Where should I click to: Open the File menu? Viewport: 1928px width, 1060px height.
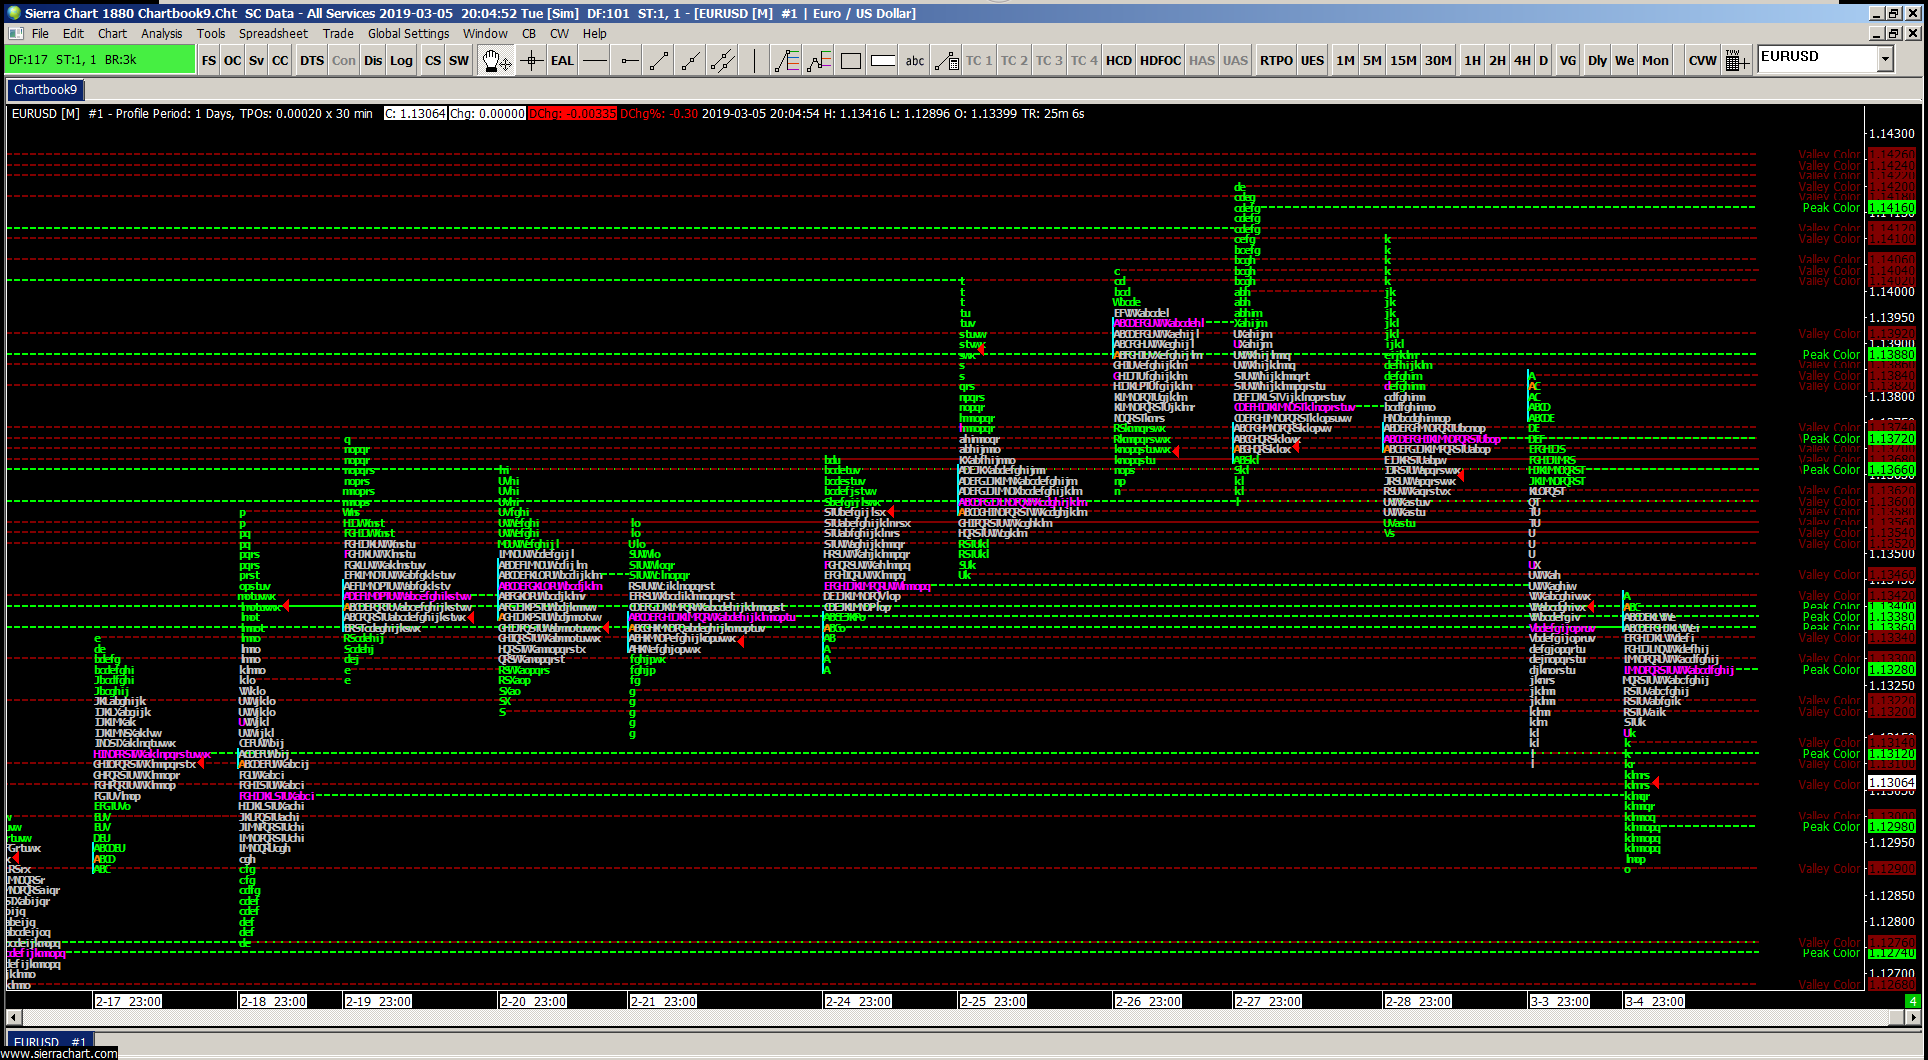tap(40, 33)
